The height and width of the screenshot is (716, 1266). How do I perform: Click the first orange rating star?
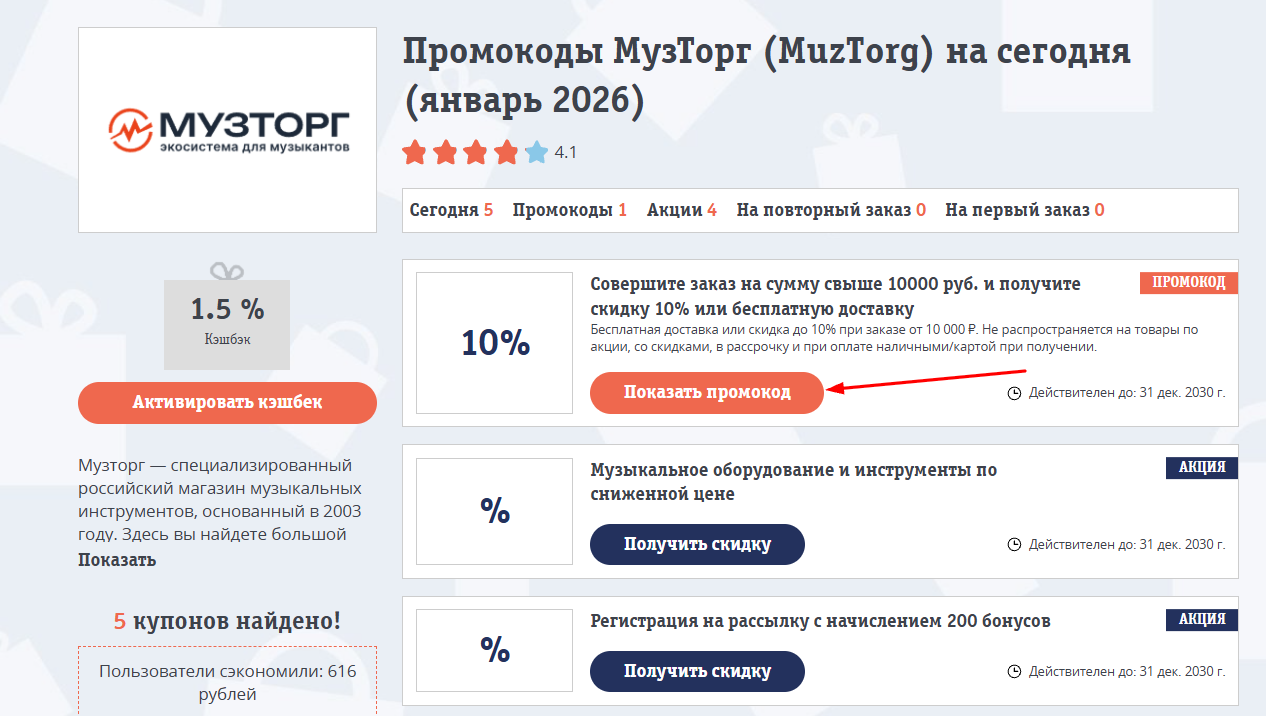[x=414, y=152]
